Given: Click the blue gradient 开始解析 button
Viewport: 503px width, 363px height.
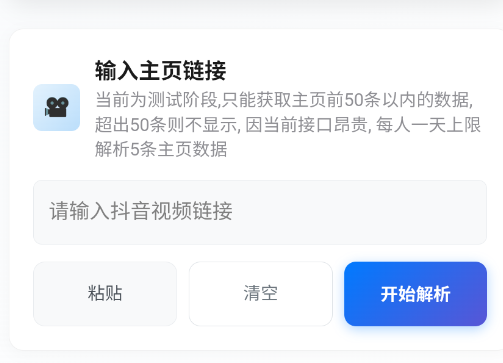Looking at the screenshot, I should [x=415, y=293].
